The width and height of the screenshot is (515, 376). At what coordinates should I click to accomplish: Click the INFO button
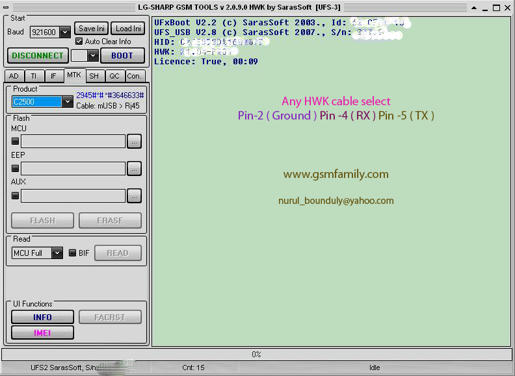(43, 317)
